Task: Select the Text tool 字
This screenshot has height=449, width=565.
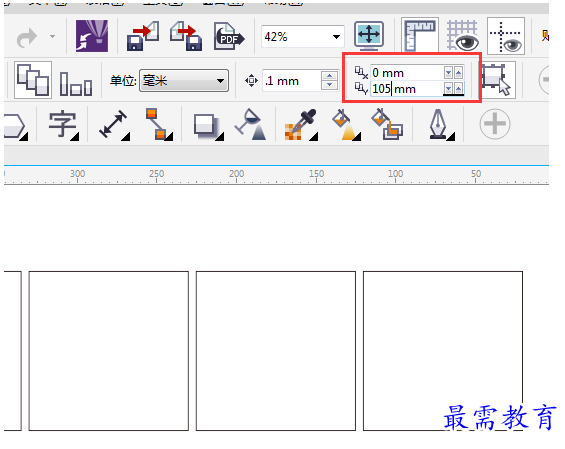Action: [63, 125]
